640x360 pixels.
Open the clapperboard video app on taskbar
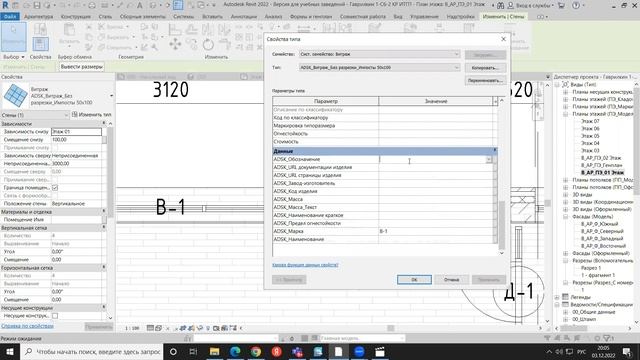(x=380, y=351)
